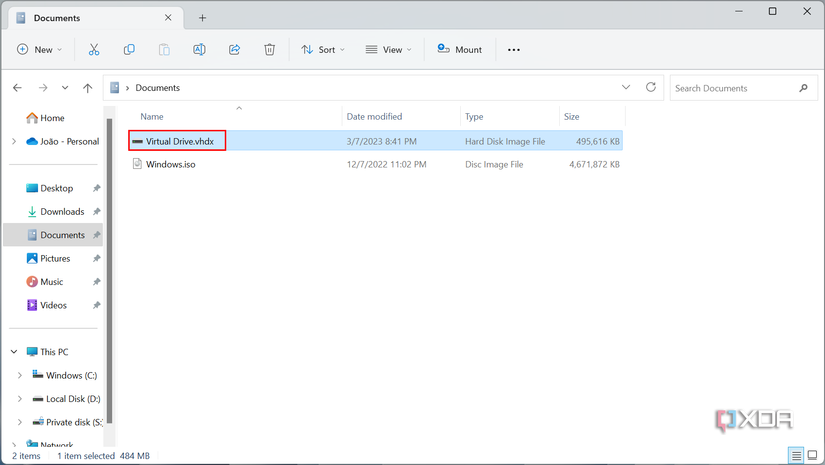The width and height of the screenshot is (825, 465).
Task: Click the 3/7/2023 8:41 PM date cell
Action: (x=381, y=141)
